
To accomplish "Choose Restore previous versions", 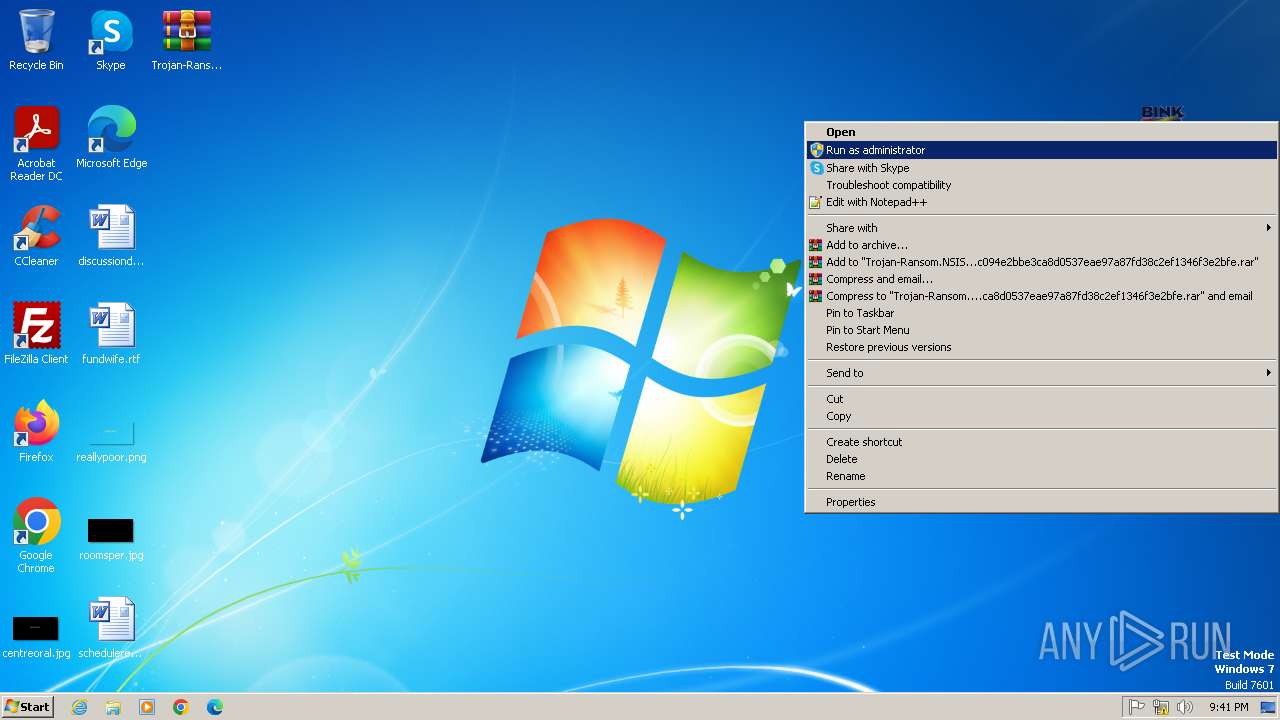I will point(1041,347).
